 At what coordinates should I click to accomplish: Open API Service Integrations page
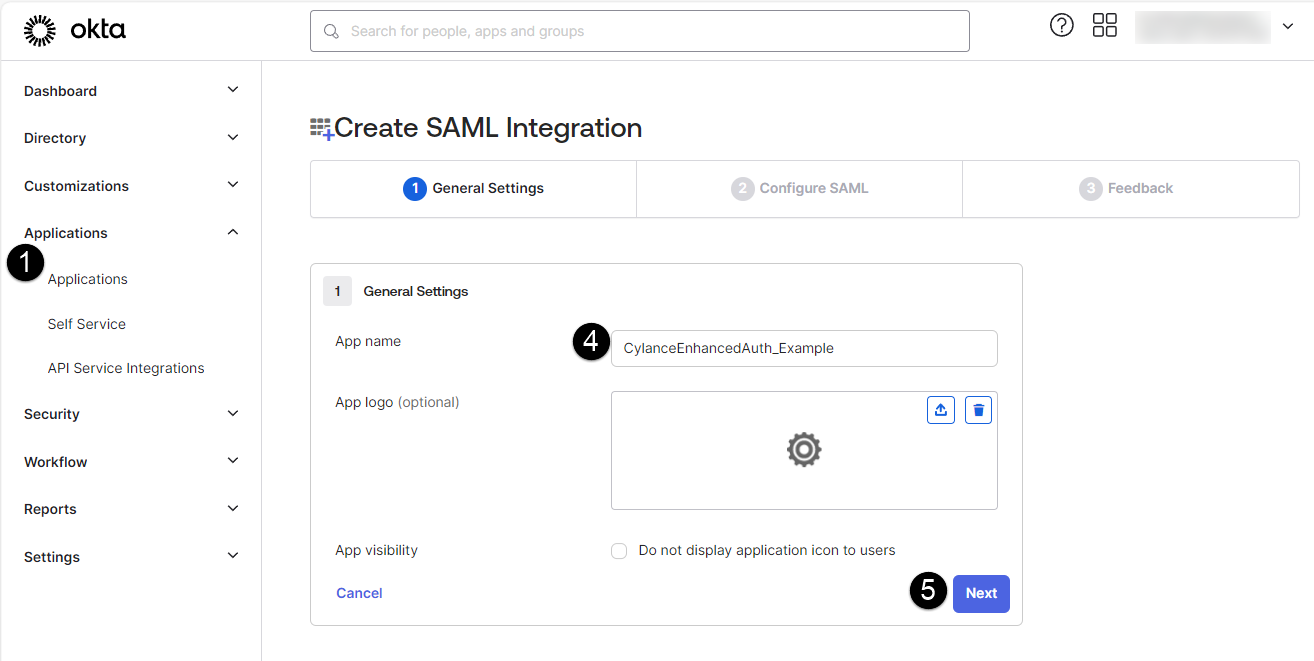126,368
